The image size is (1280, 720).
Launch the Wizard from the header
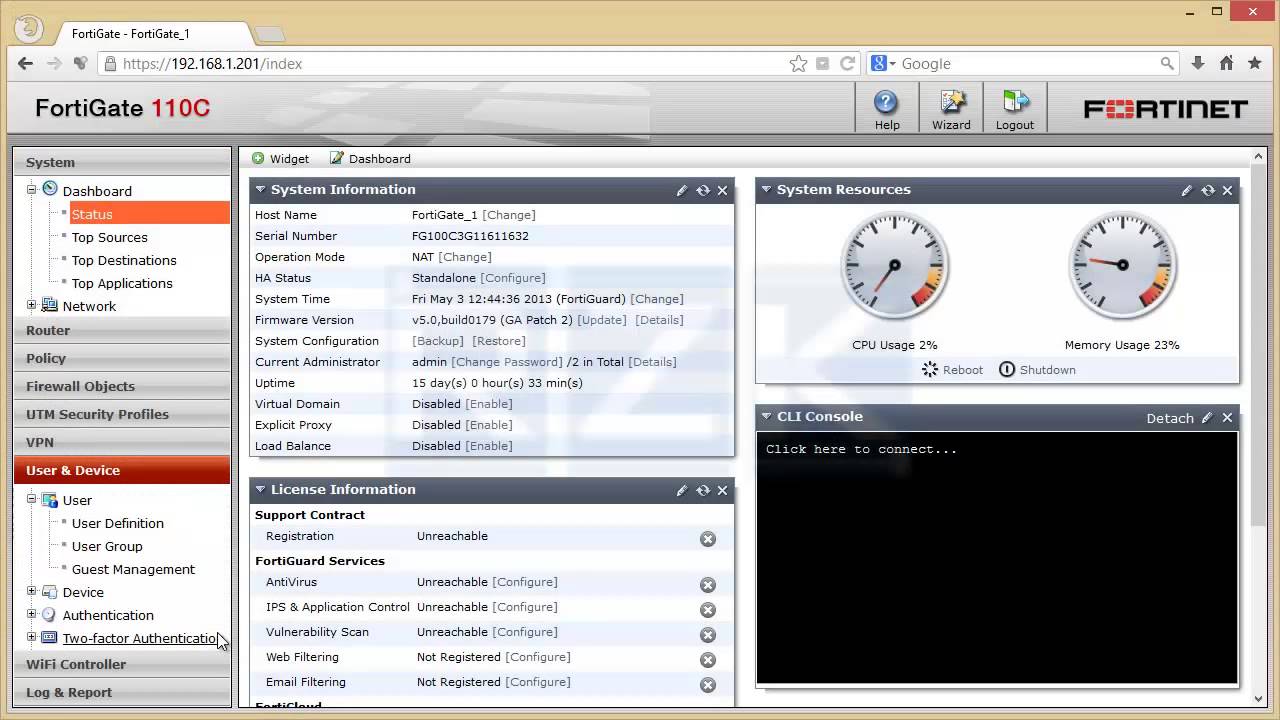[x=951, y=109]
